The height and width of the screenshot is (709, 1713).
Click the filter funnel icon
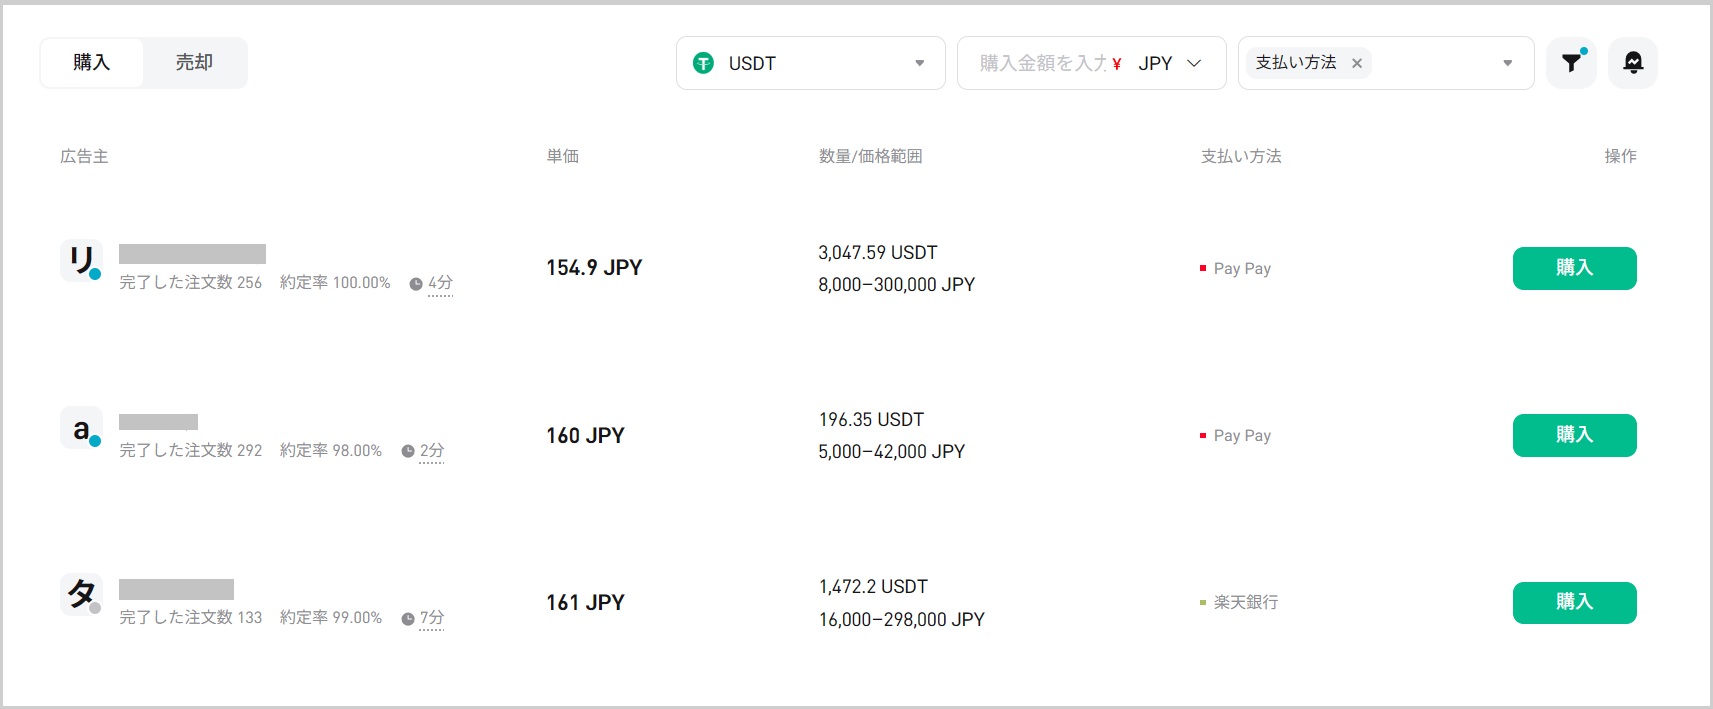tap(1571, 63)
